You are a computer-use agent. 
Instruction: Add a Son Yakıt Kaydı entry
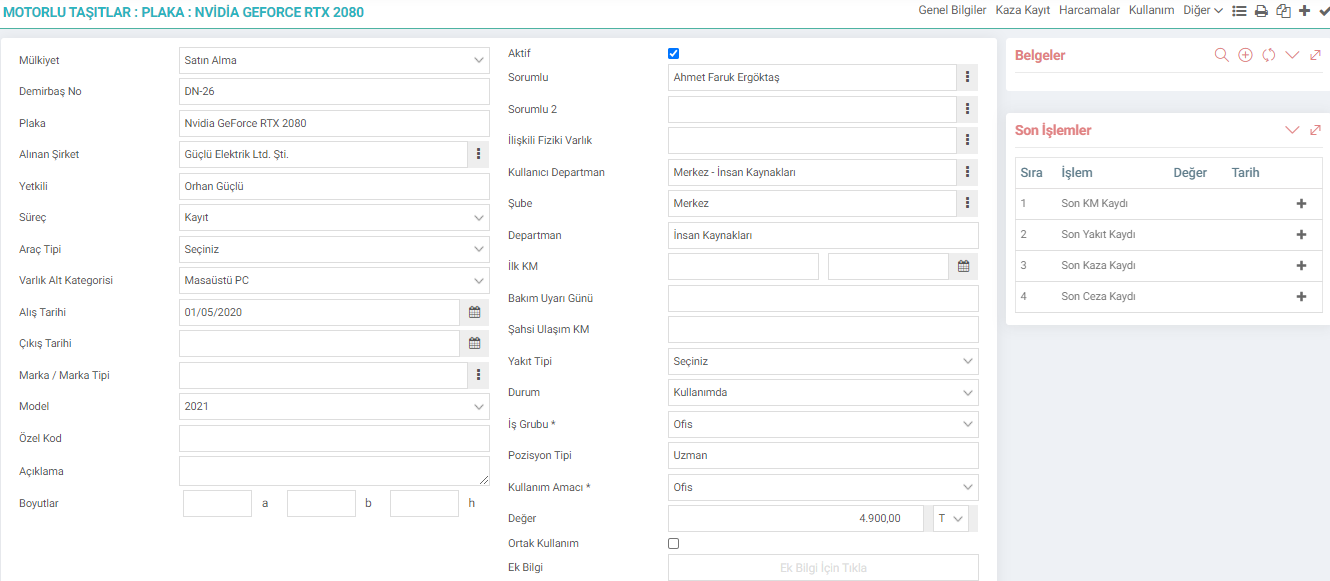(x=1301, y=235)
